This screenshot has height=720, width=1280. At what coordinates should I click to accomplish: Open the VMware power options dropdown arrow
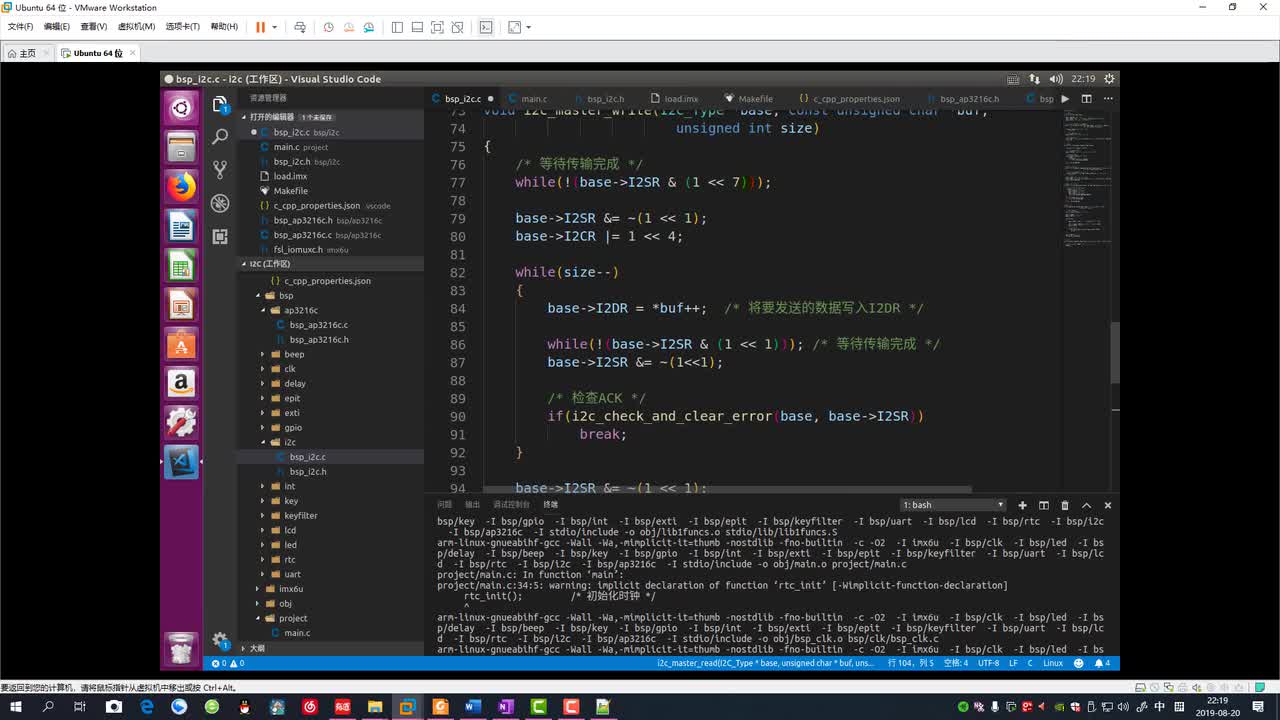274,27
